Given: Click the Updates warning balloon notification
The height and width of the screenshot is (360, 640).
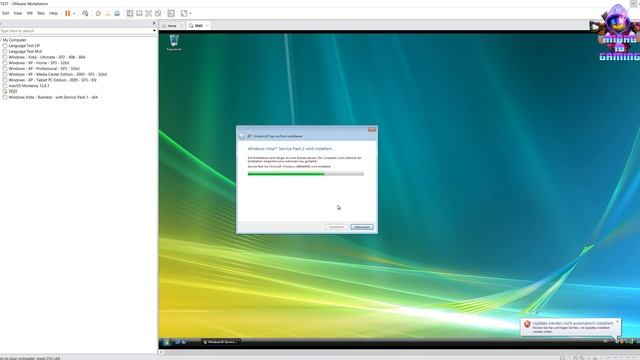Looking at the screenshot, I should coord(572,327).
